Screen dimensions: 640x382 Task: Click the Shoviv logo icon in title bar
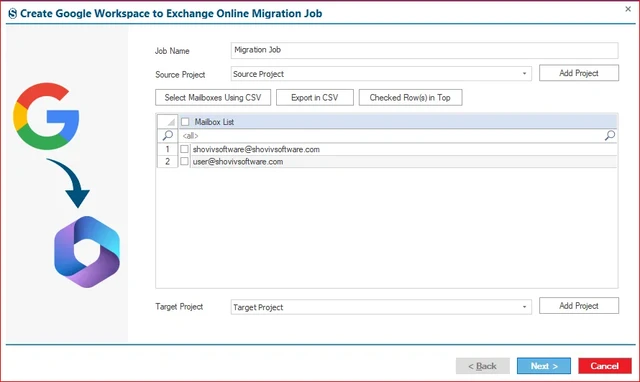[x=13, y=13]
